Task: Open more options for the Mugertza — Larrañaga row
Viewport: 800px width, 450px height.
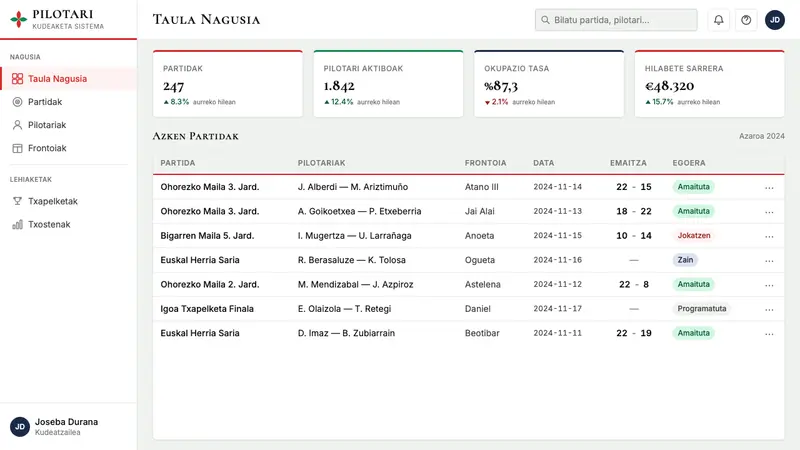Action: (769, 236)
